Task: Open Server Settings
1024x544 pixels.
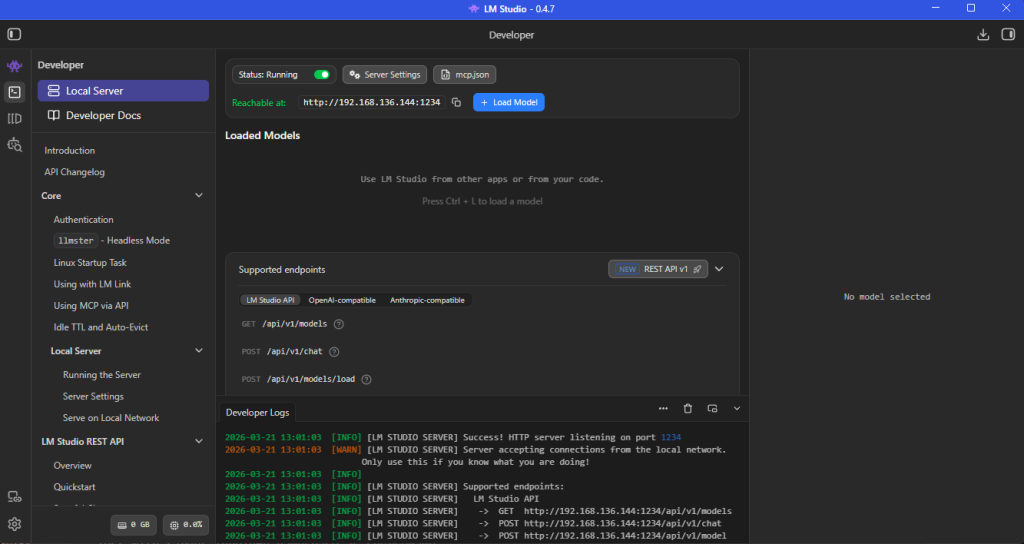Action: pyautogui.click(x=385, y=75)
